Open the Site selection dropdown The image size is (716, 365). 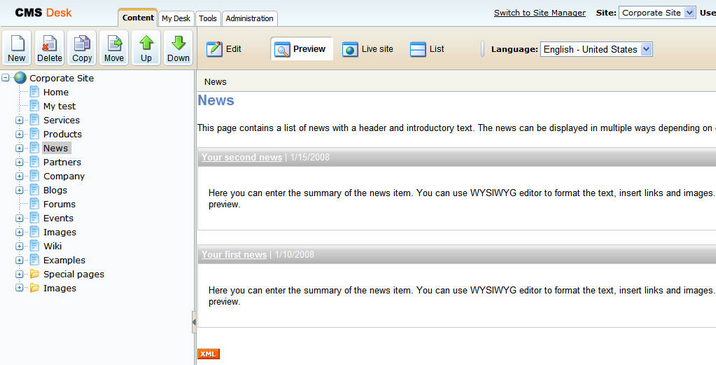coord(657,13)
